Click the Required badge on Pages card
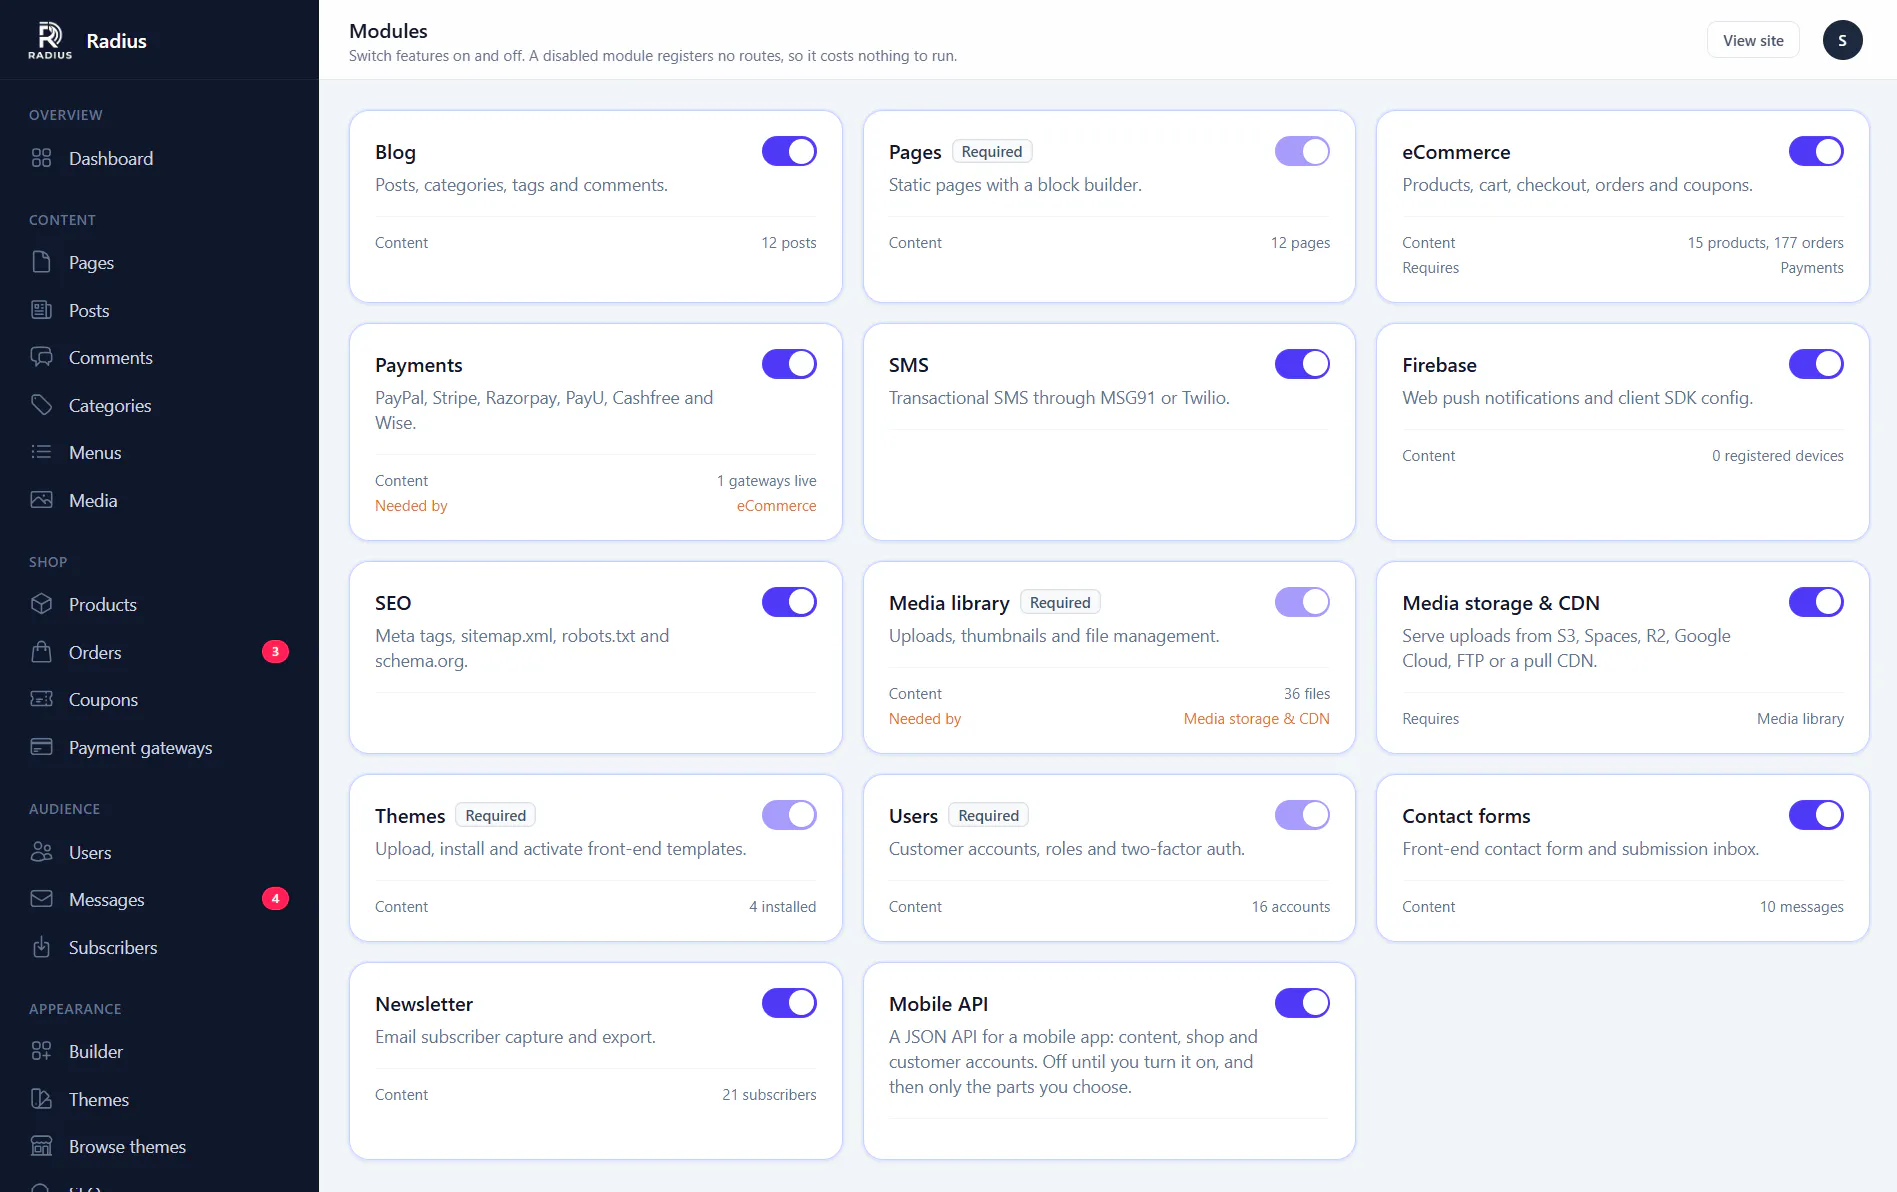This screenshot has width=1897, height=1192. [x=992, y=152]
